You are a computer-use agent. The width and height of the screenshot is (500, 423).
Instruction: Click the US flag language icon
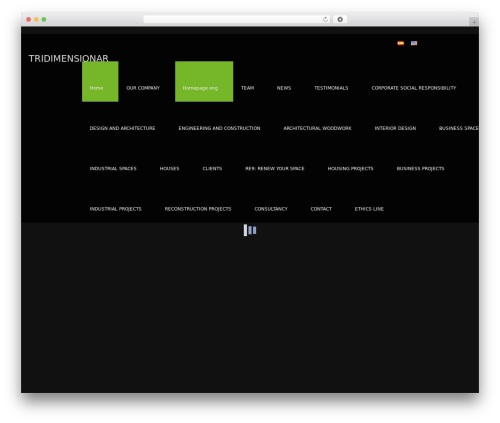click(x=414, y=43)
